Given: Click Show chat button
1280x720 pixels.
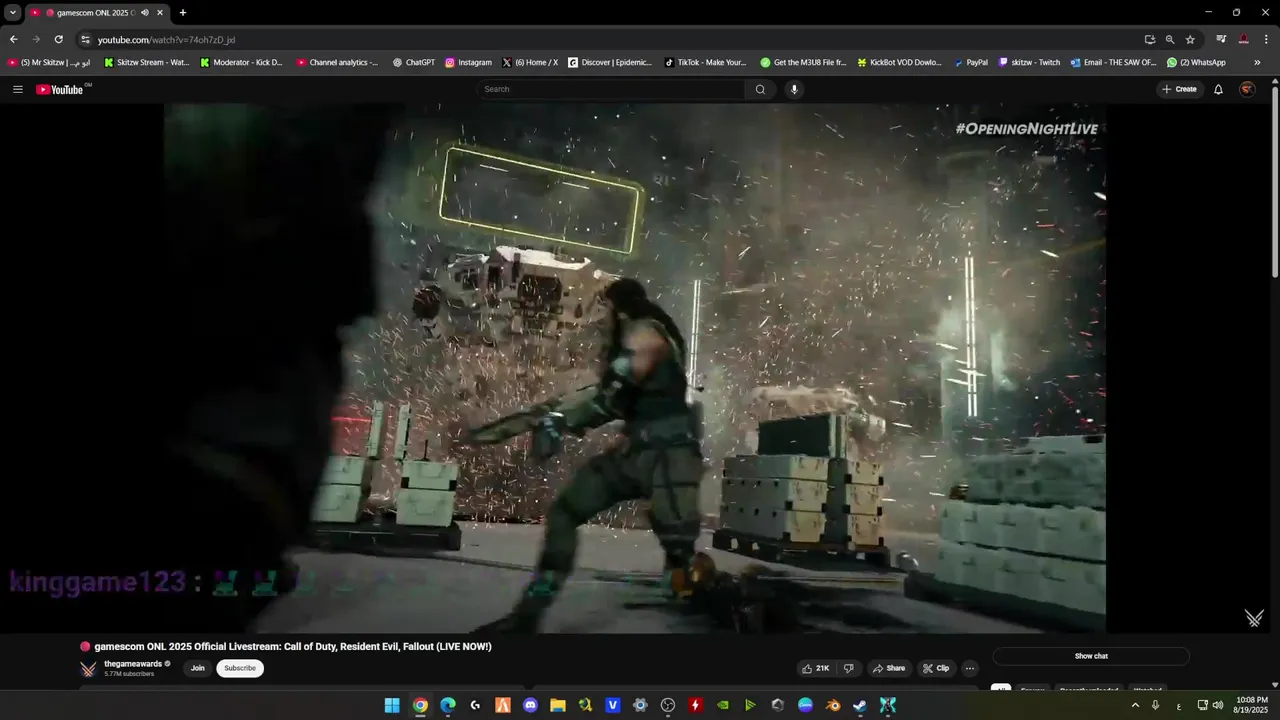Looking at the screenshot, I should point(1091,656).
